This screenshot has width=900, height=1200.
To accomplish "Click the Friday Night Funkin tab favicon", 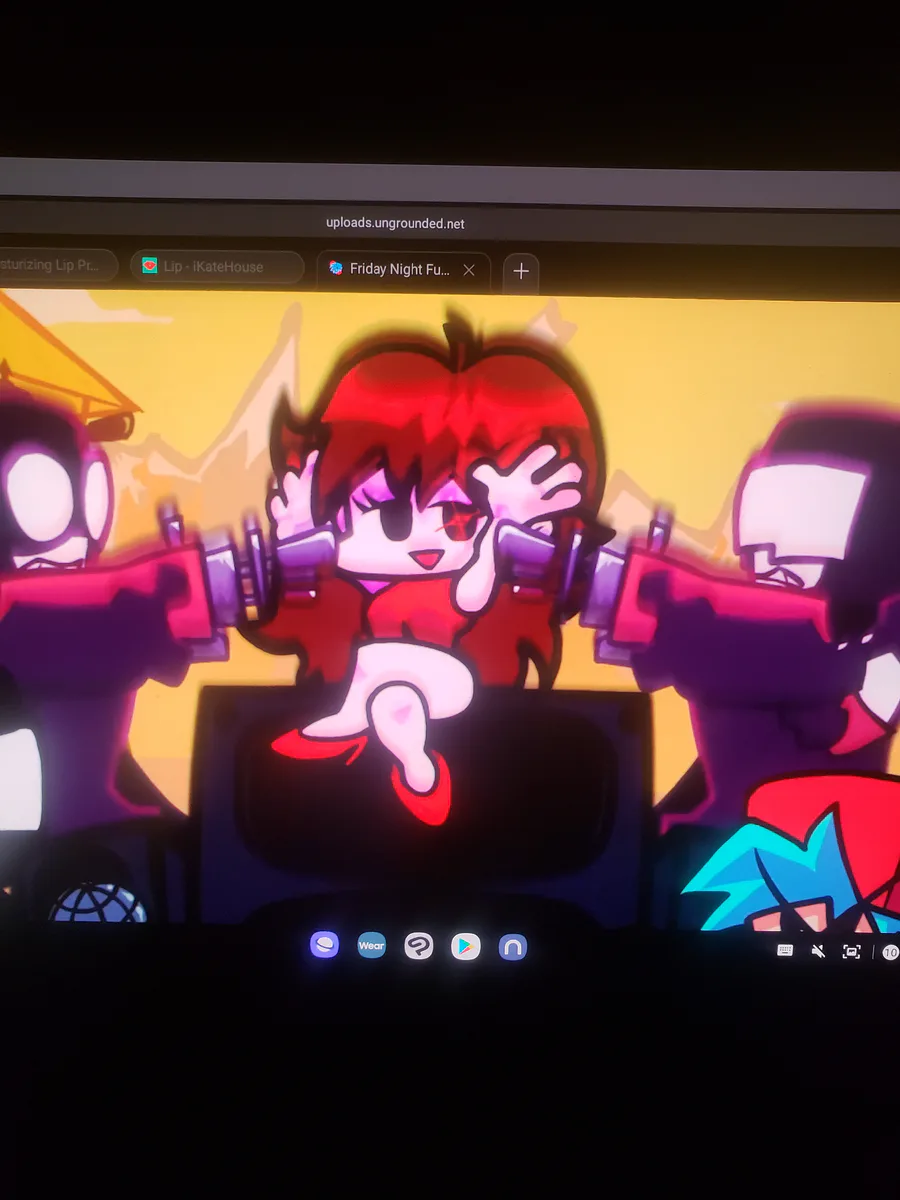I will click(336, 268).
